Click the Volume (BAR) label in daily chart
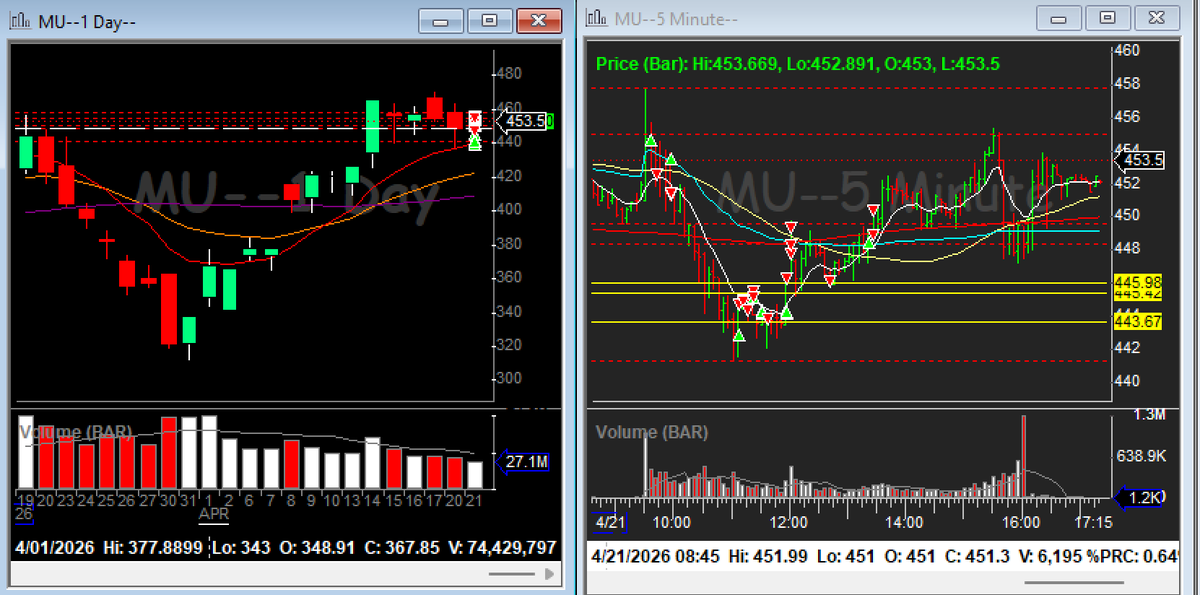1200x595 pixels. click(x=77, y=432)
